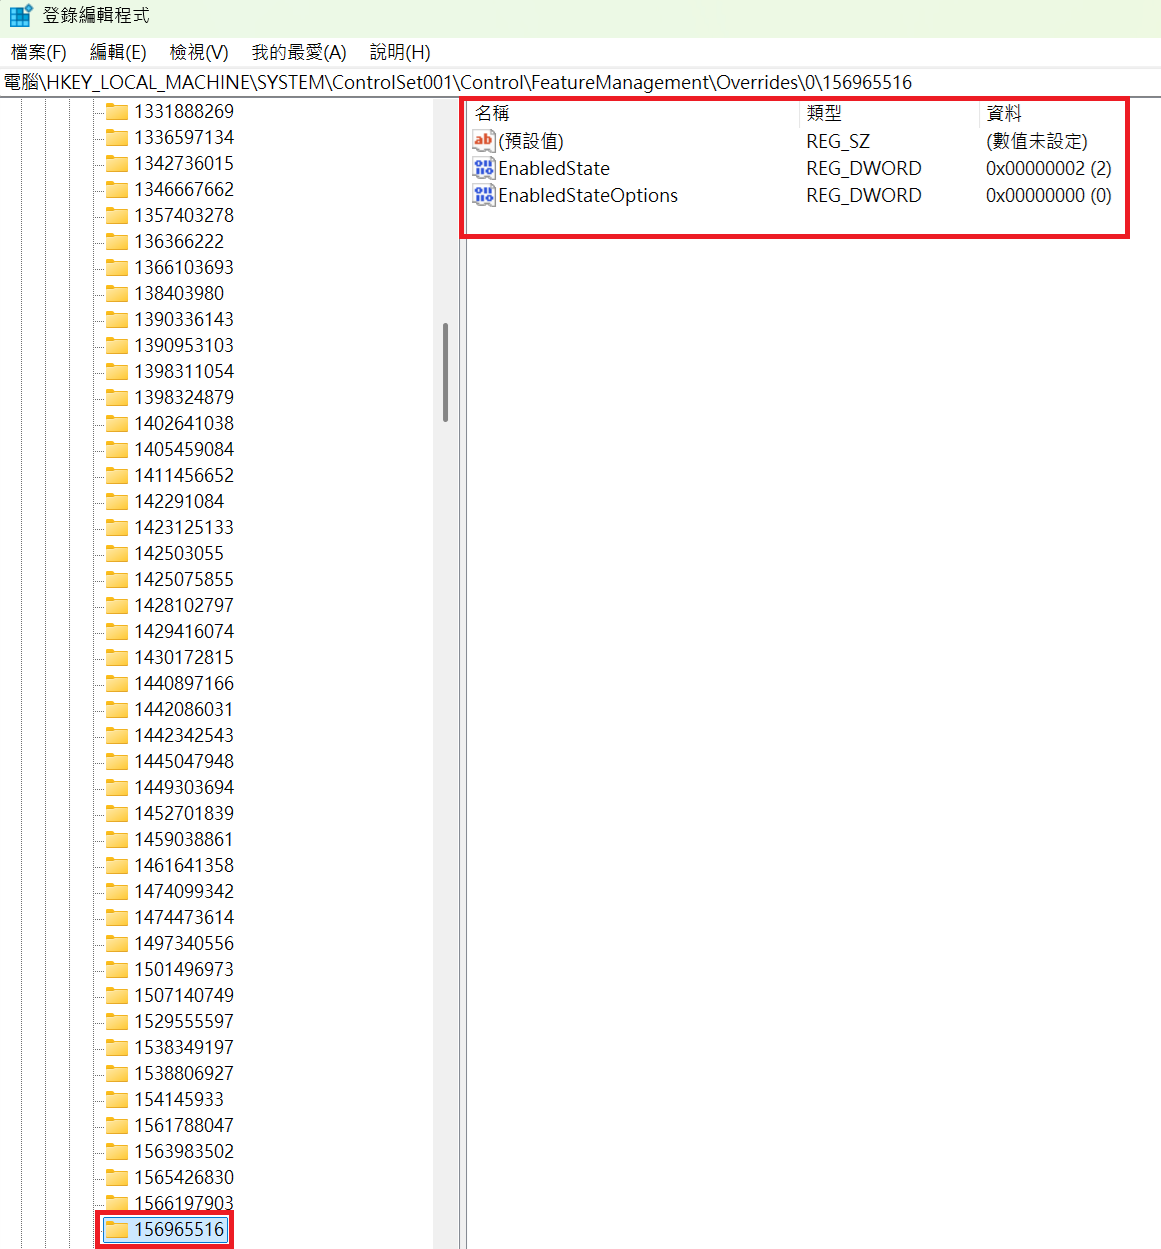The width and height of the screenshot is (1161, 1249).
Task: Open the 檢視(V) menu
Action: coord(199,52)
